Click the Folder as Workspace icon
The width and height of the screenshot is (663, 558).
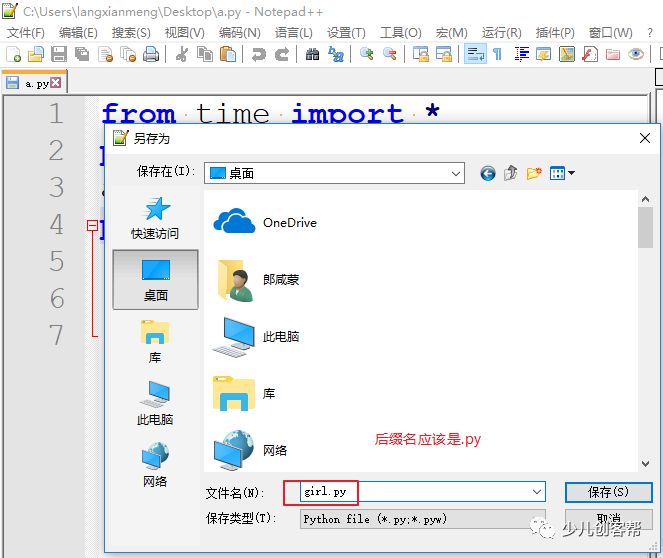click(613, 54)
